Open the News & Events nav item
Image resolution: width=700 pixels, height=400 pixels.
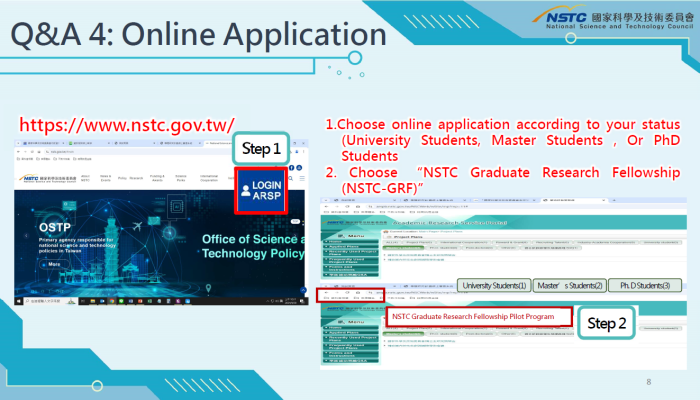pyautogui.click(x=106, y=178)
